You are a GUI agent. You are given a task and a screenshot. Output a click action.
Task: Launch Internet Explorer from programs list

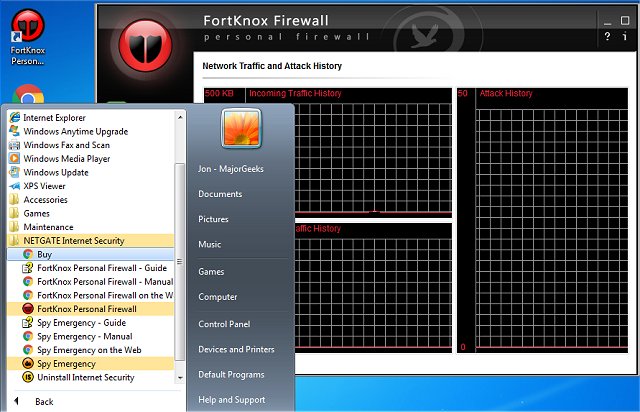tap(90, 118)
